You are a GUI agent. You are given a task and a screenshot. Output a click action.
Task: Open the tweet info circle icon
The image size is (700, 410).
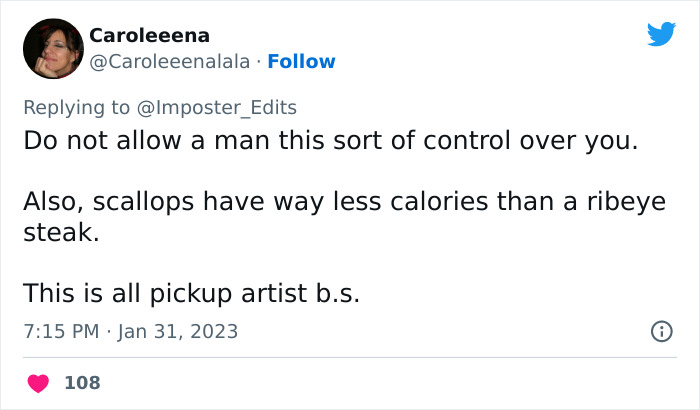click(x=661, y=331)
